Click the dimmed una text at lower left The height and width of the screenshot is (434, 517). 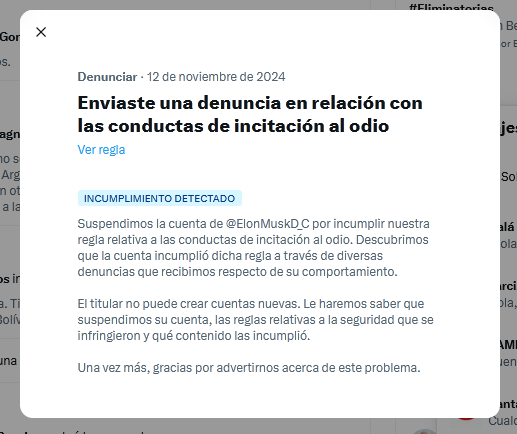[8, 361]
